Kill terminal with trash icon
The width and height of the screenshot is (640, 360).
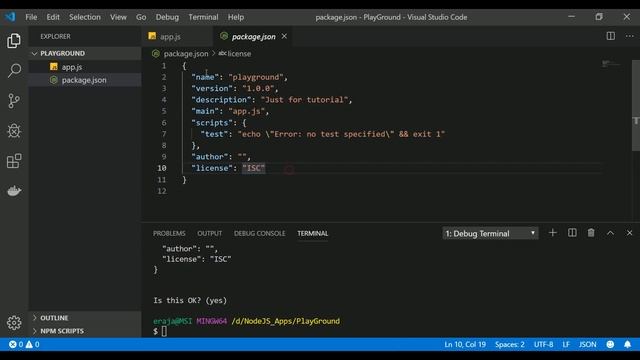point(591,233)
